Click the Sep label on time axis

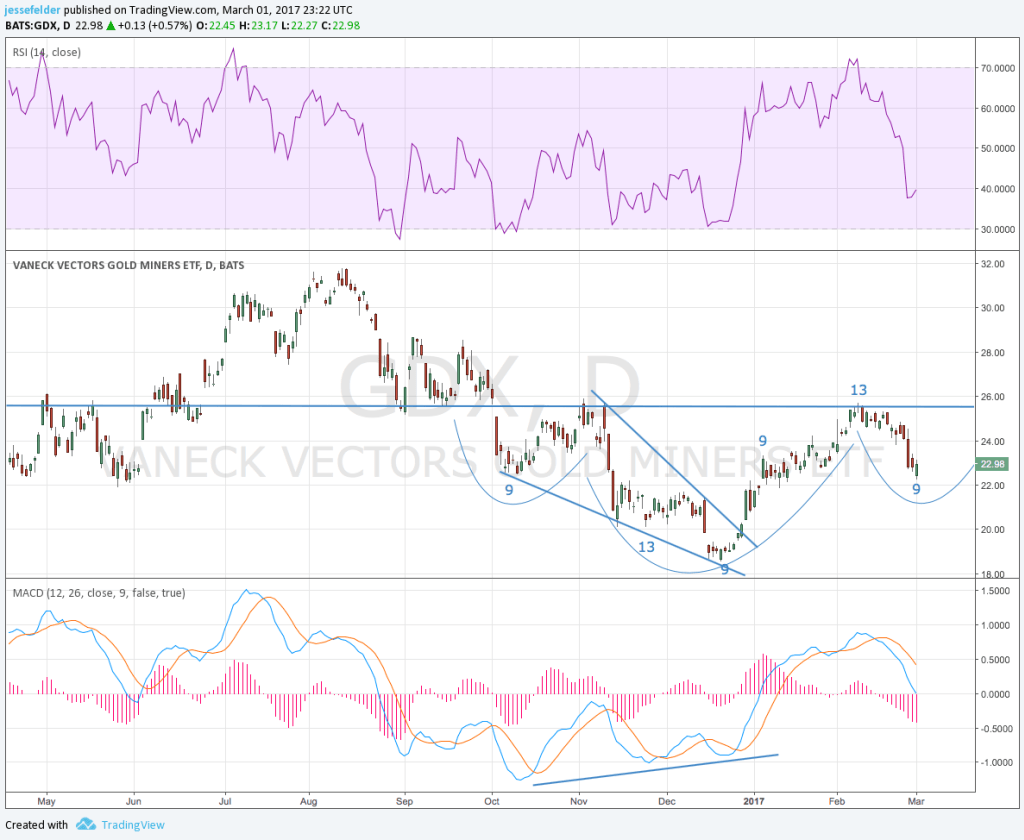[x=404, y=801]
